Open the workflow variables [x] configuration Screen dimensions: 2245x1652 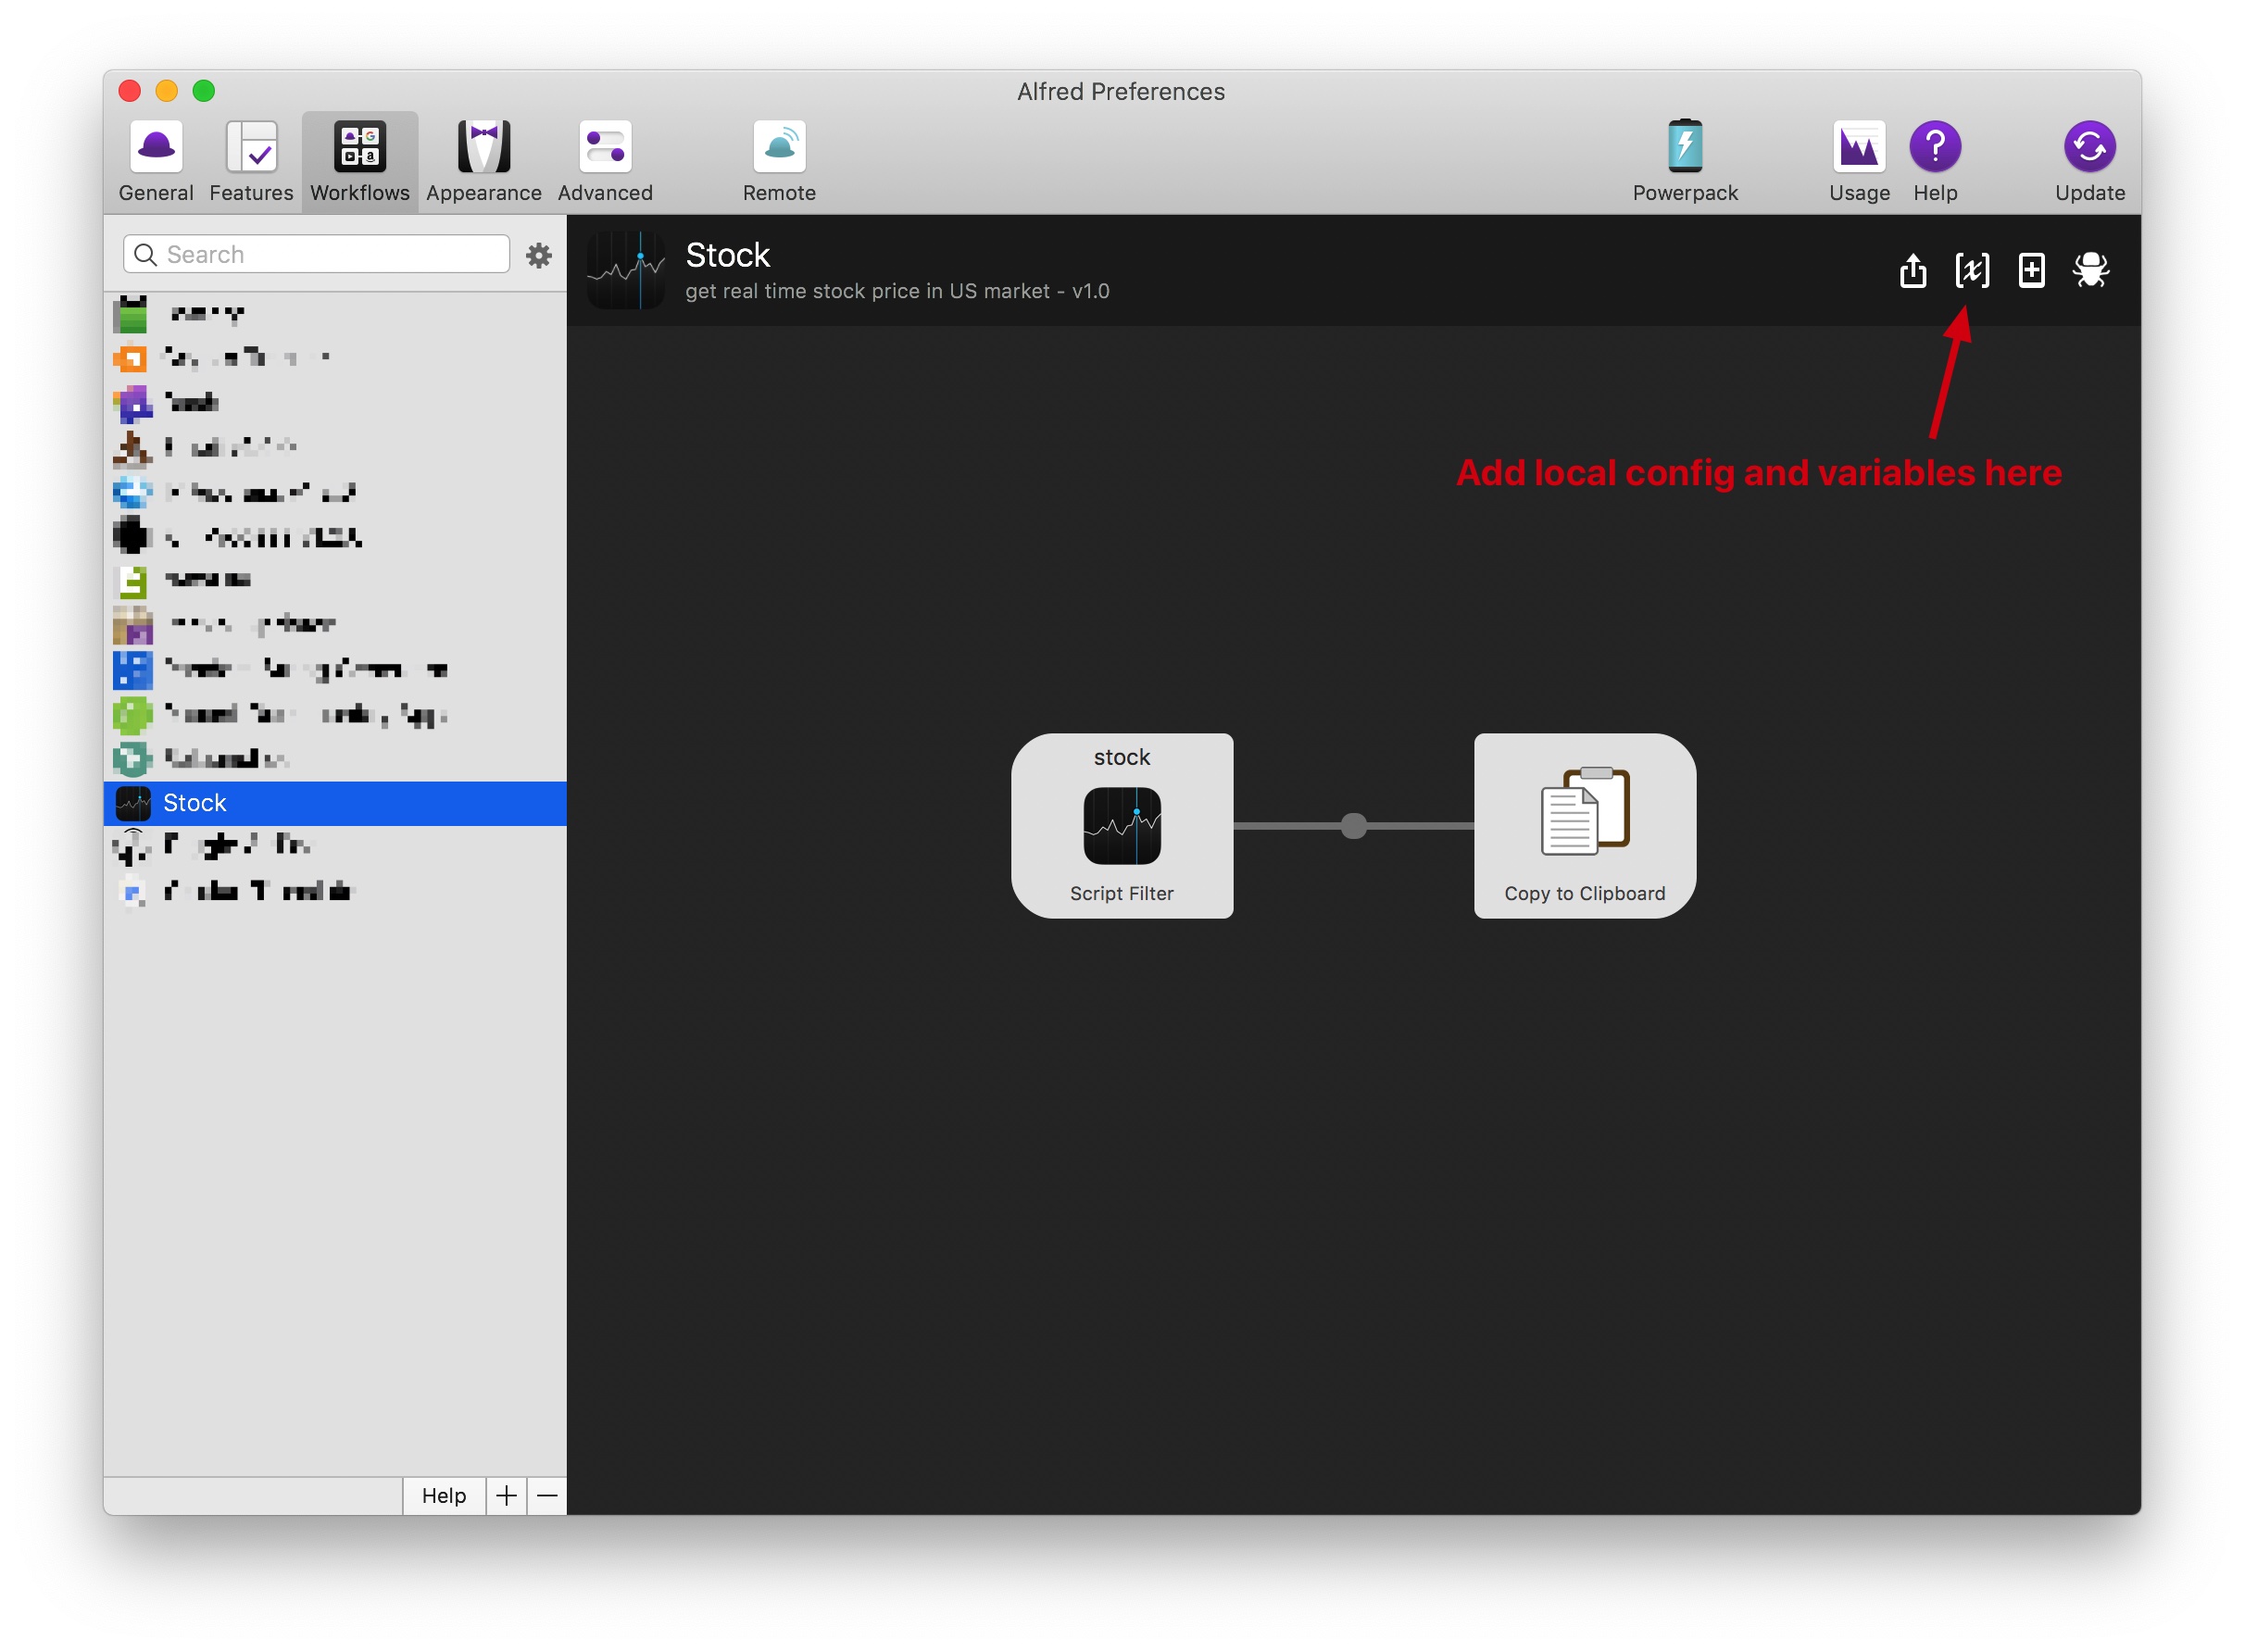pyautogui.click(x=1971, y=270)
